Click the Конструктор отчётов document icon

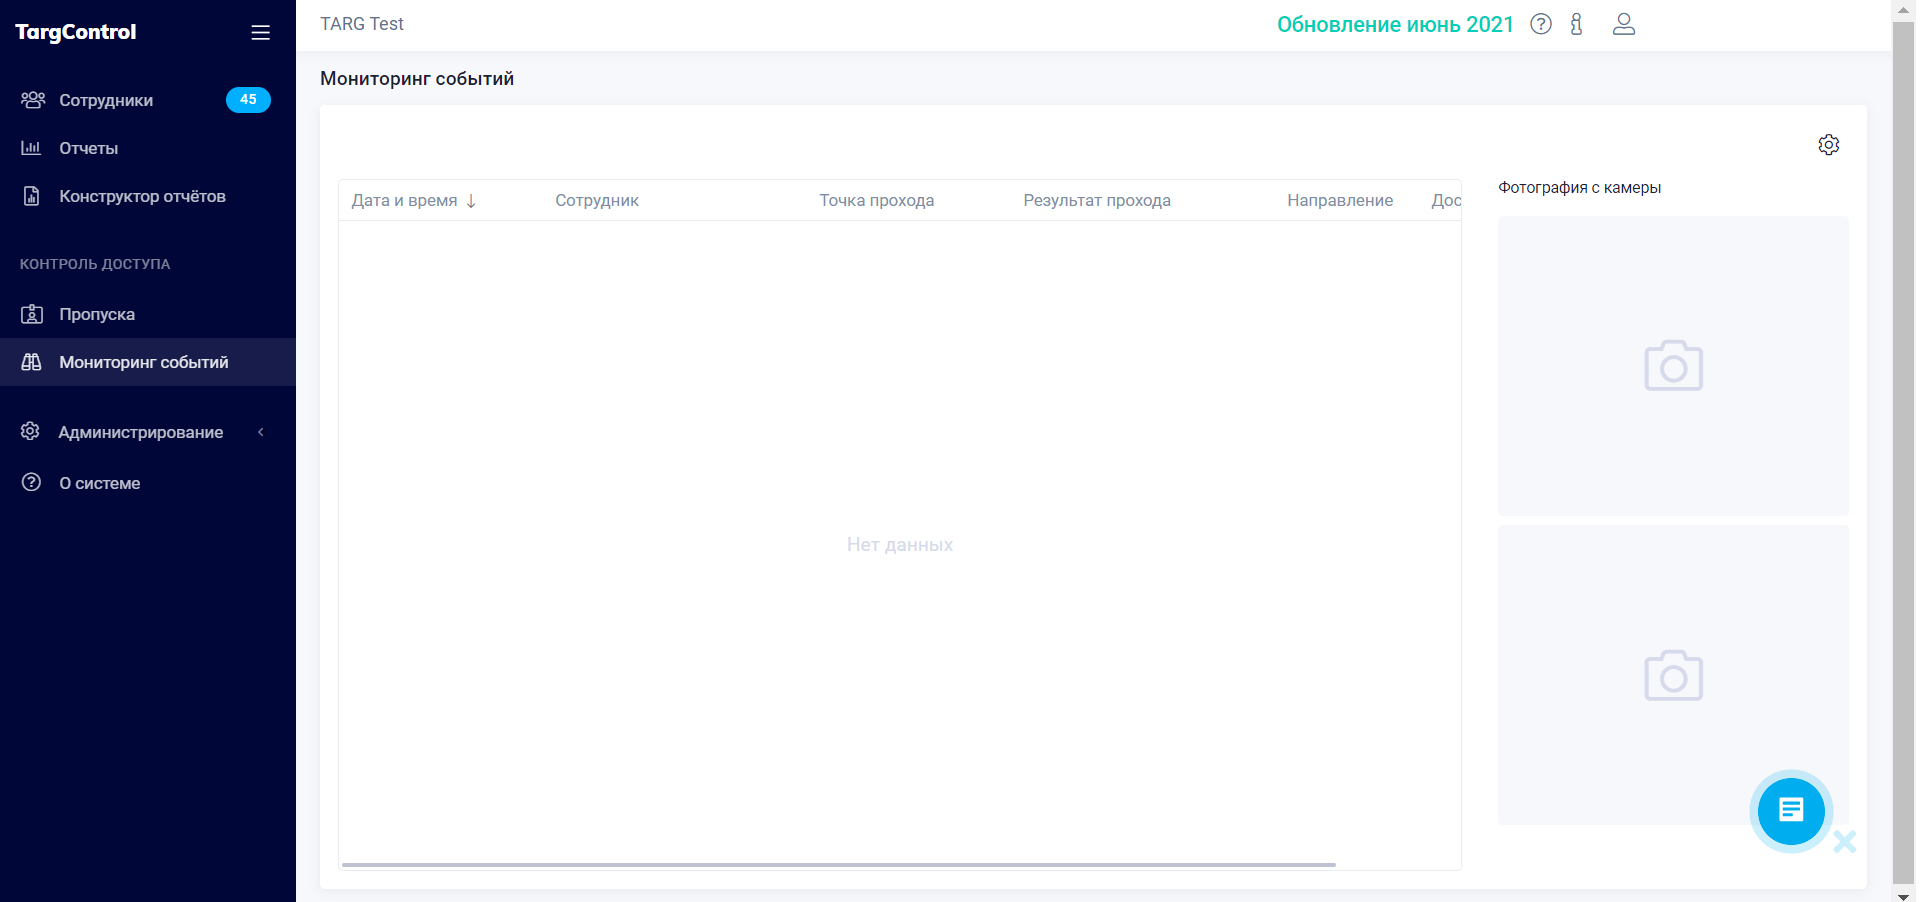pyautogui.click(x=32, y=196)
